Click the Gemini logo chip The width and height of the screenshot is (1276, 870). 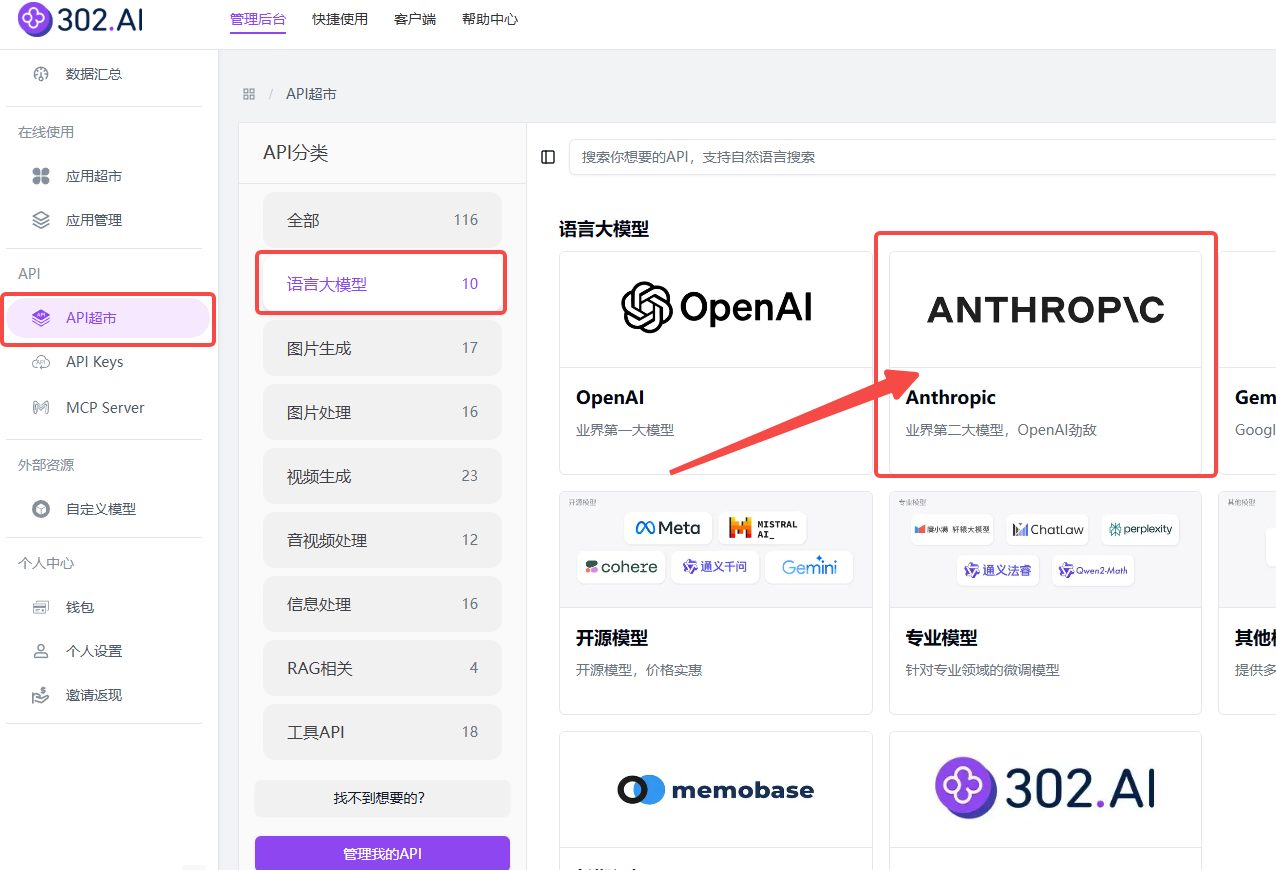809,567
